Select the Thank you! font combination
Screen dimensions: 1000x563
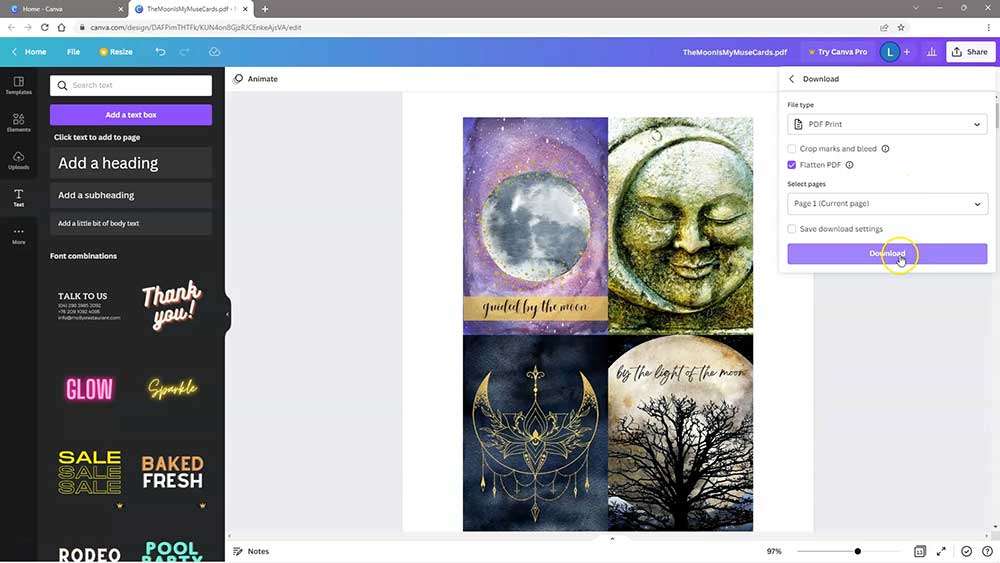[172, 304]
